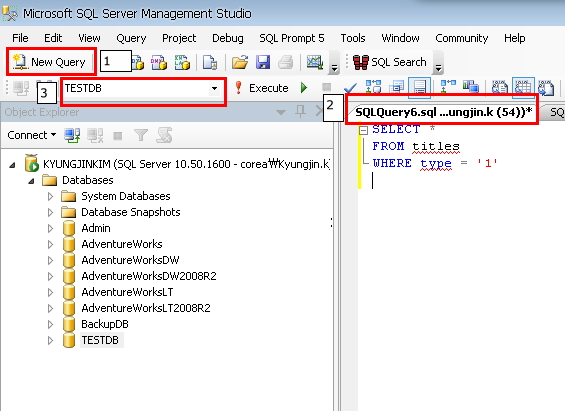
Task: Click the Save floppy disk icon
Action: pos(263,62)
